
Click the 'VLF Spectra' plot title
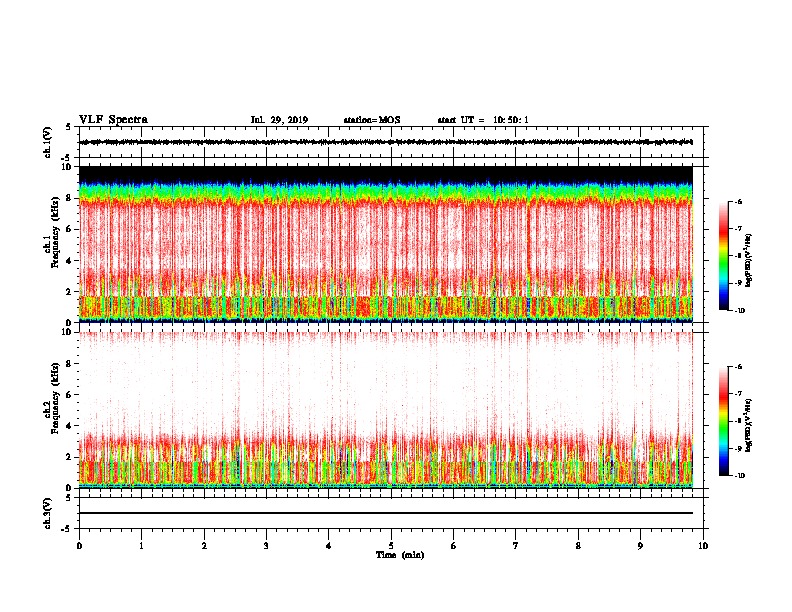point(113,120)
